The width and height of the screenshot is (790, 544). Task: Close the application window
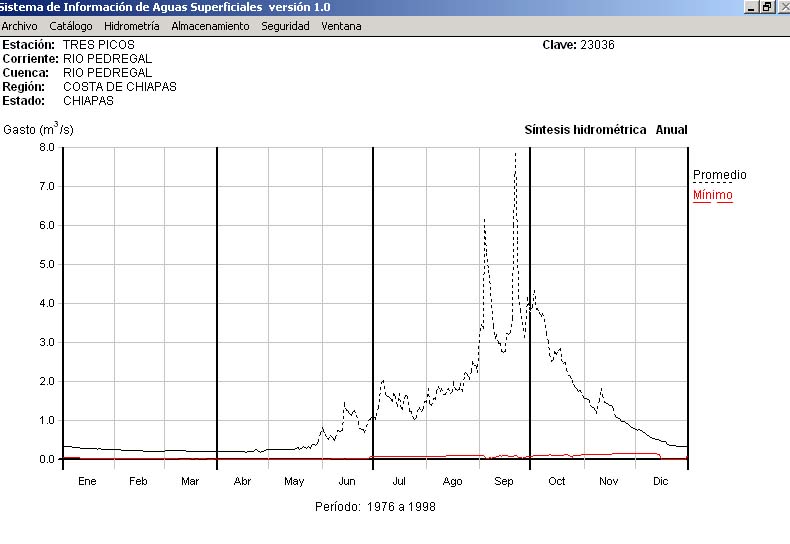pos(783,7)
